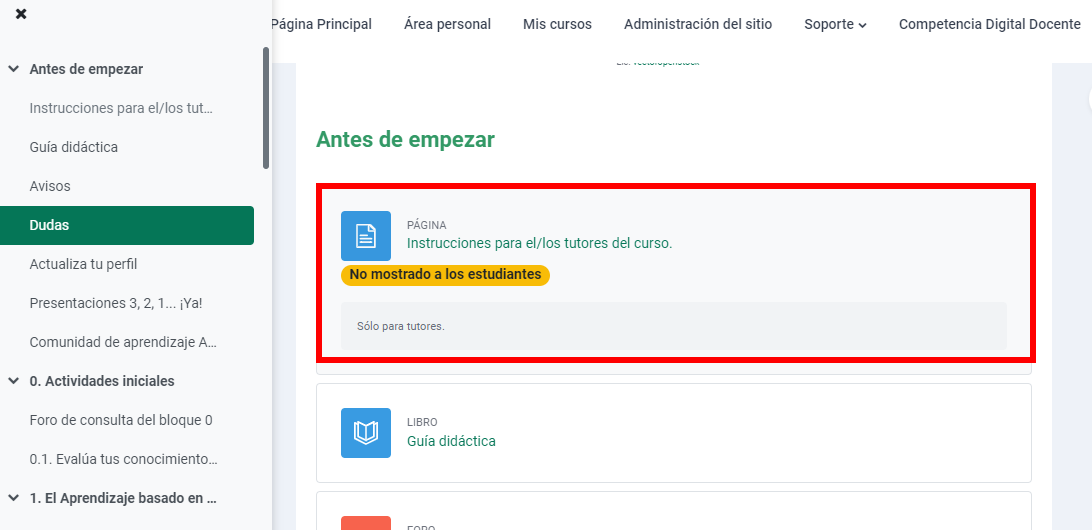The height and width of the screenshot is (530, 1092).
Task: Click Antes de empezar sidebar heading
Action: pyautogui.click(x=86, y=70)
